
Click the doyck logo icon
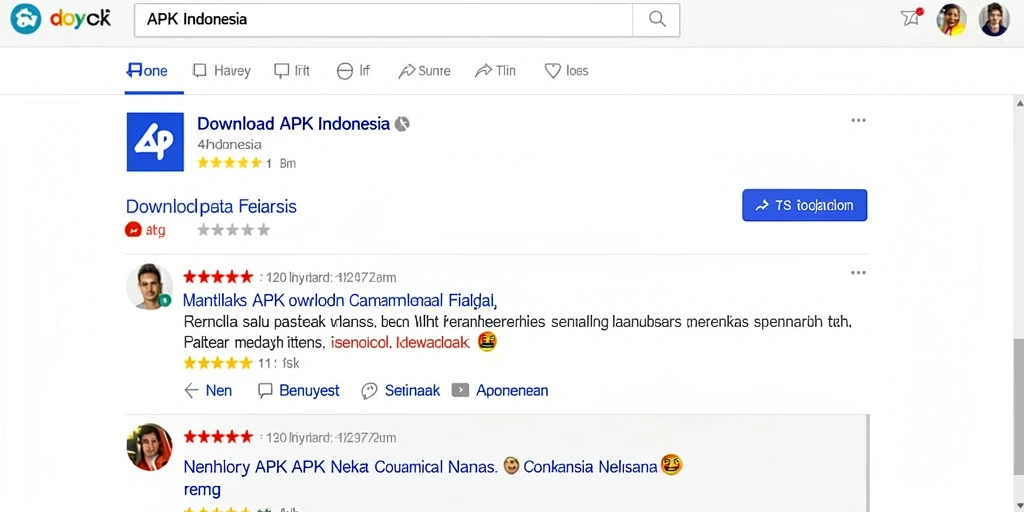click(25, 19)
